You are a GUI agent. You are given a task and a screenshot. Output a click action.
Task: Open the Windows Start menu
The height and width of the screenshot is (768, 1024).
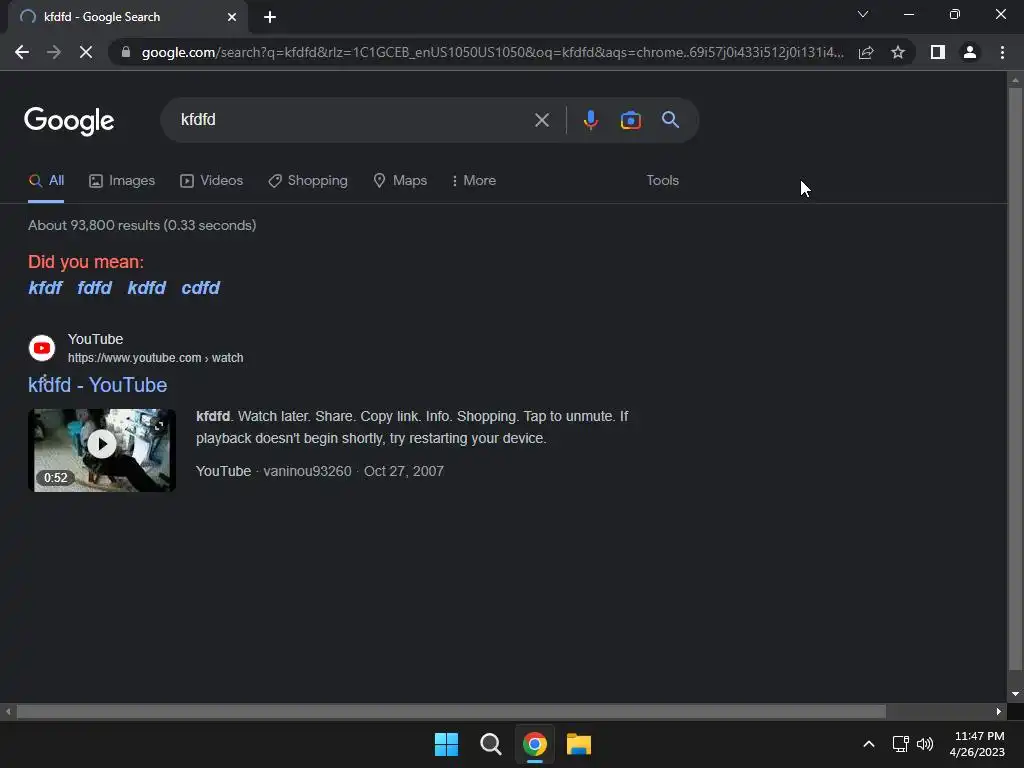click(447, 744)
